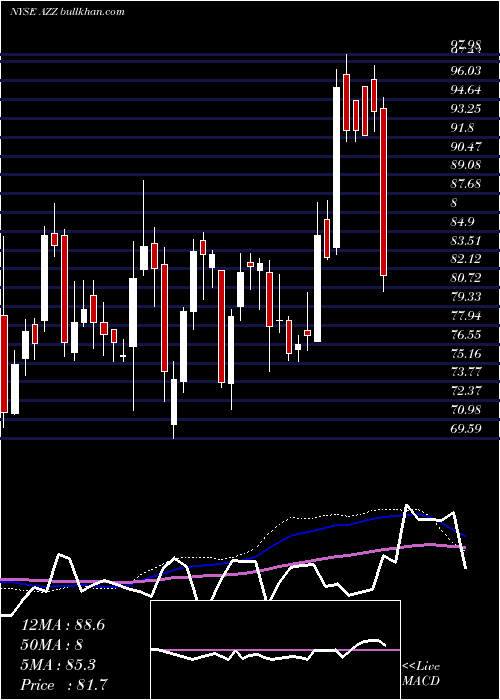Click the 73.77 price axis label
The height and width of the screenshot is (700, 500).
466,372
